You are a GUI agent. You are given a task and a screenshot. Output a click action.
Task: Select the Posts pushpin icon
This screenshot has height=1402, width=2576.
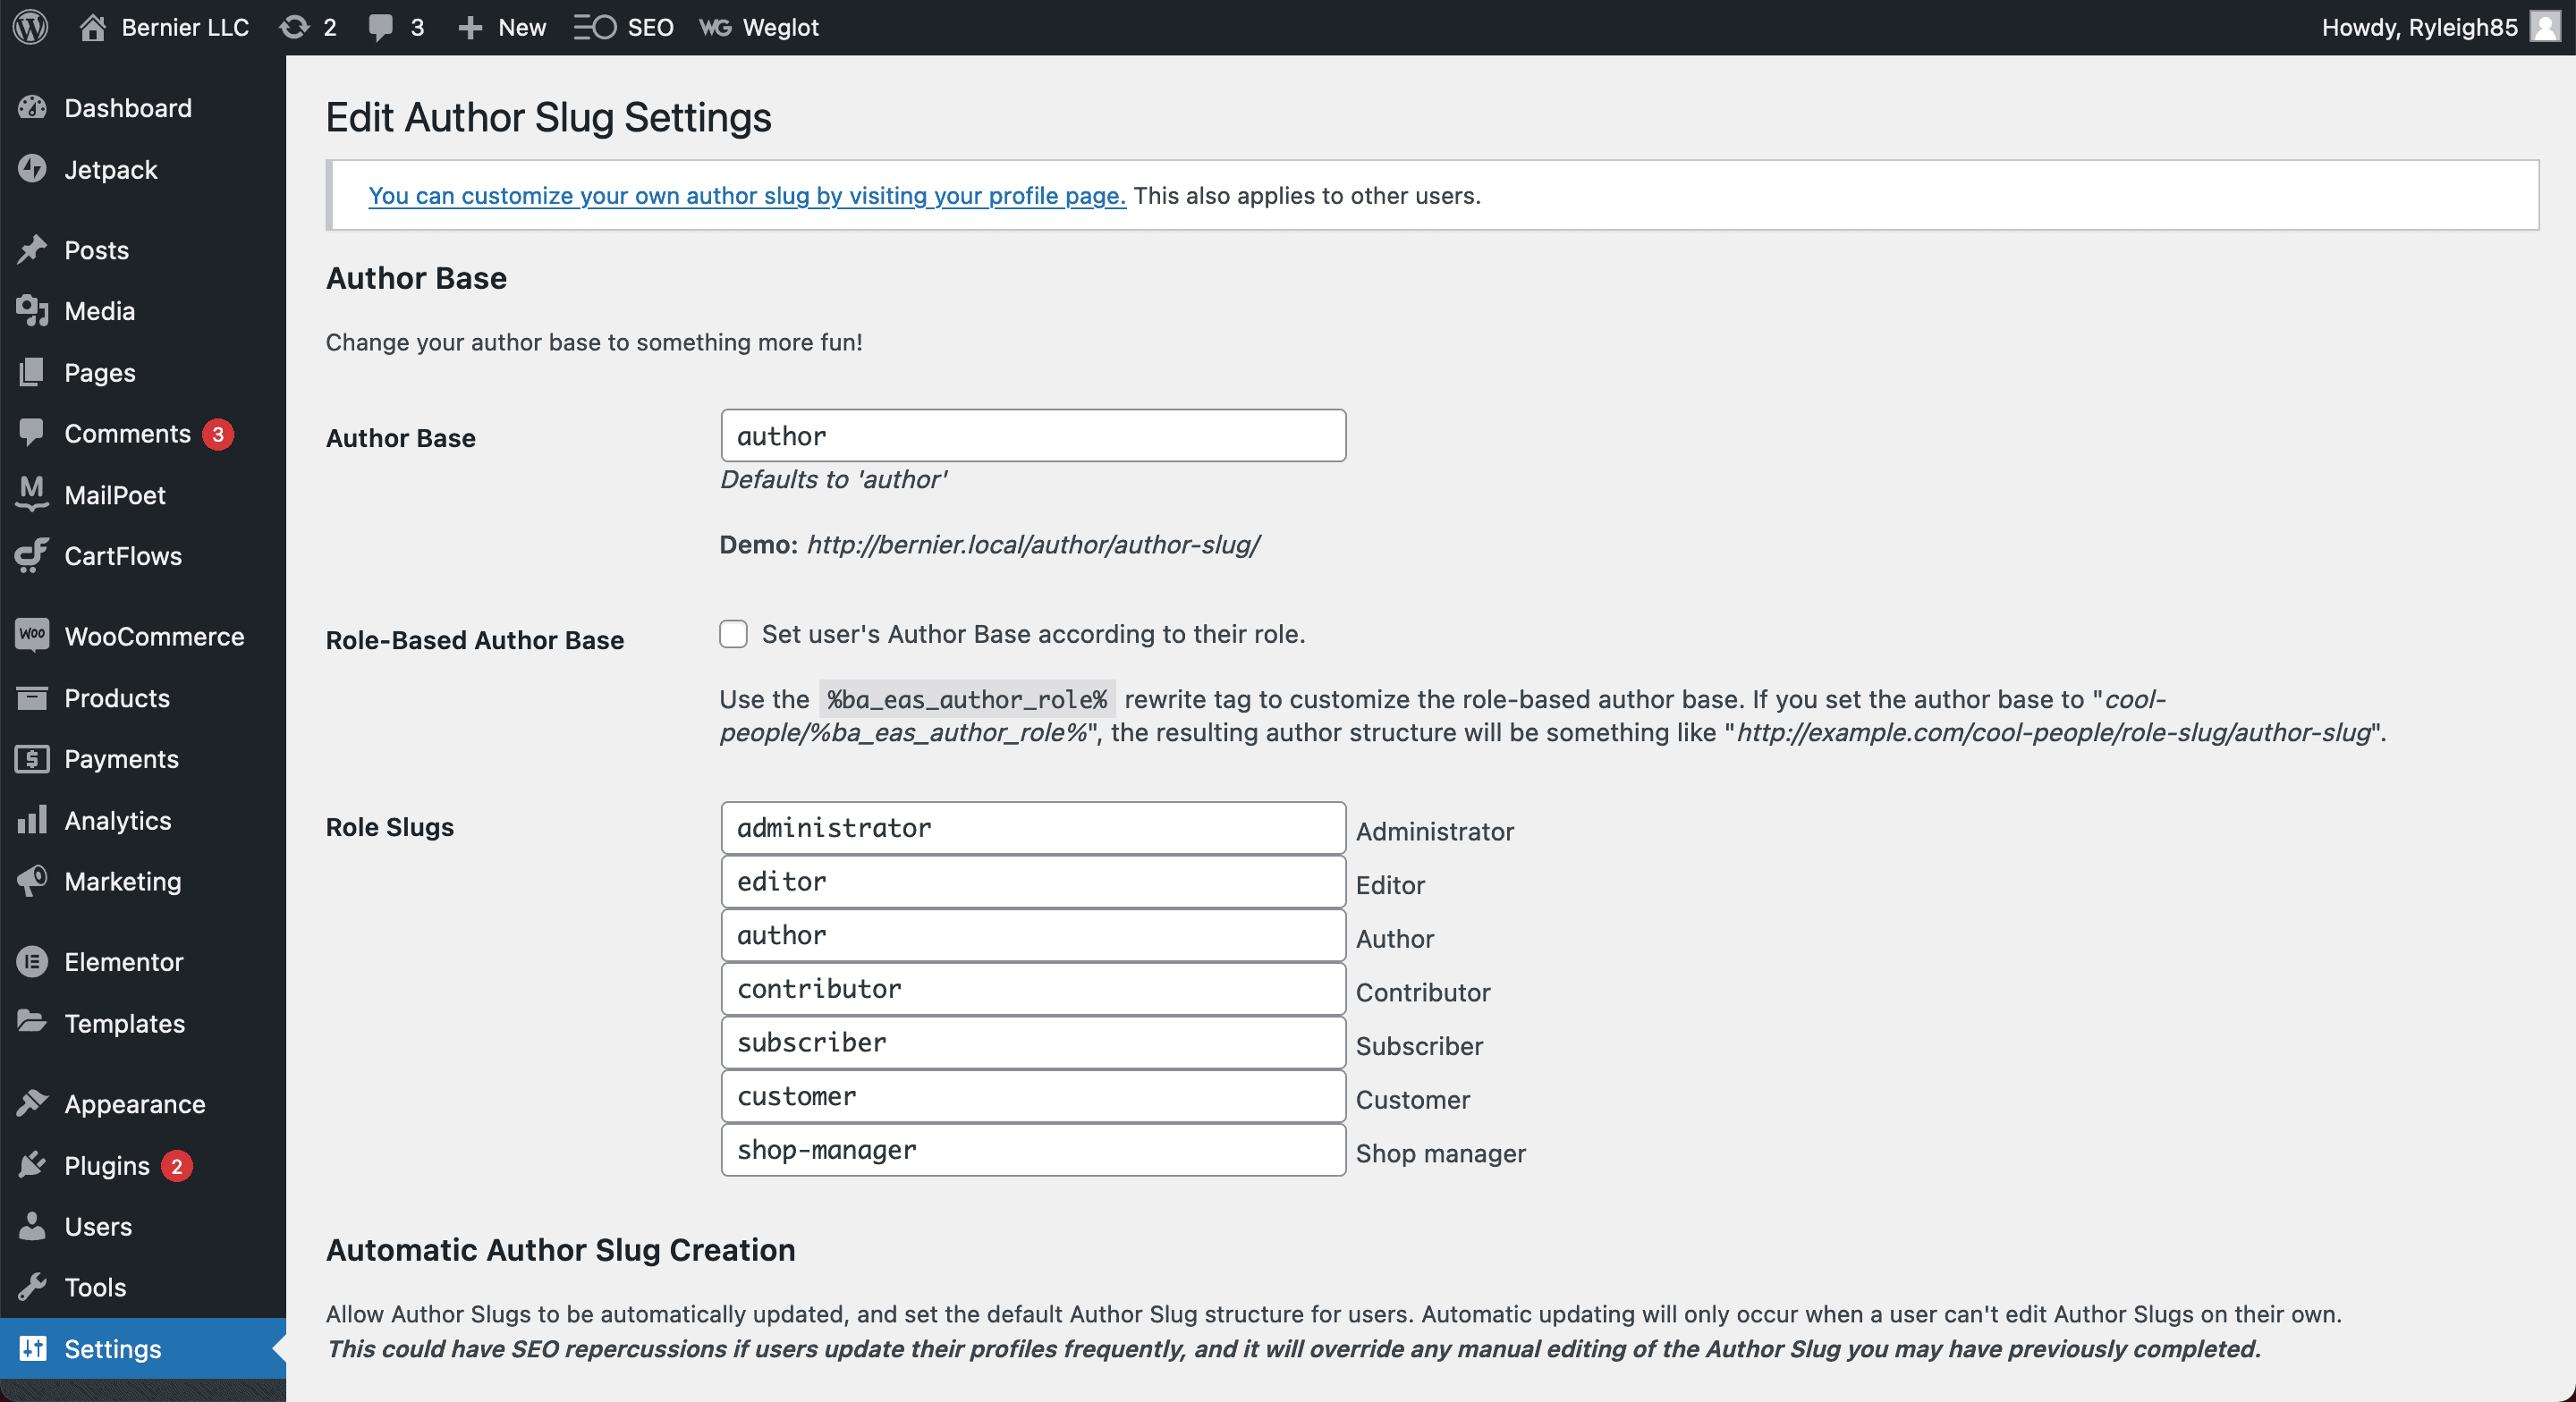32,250
